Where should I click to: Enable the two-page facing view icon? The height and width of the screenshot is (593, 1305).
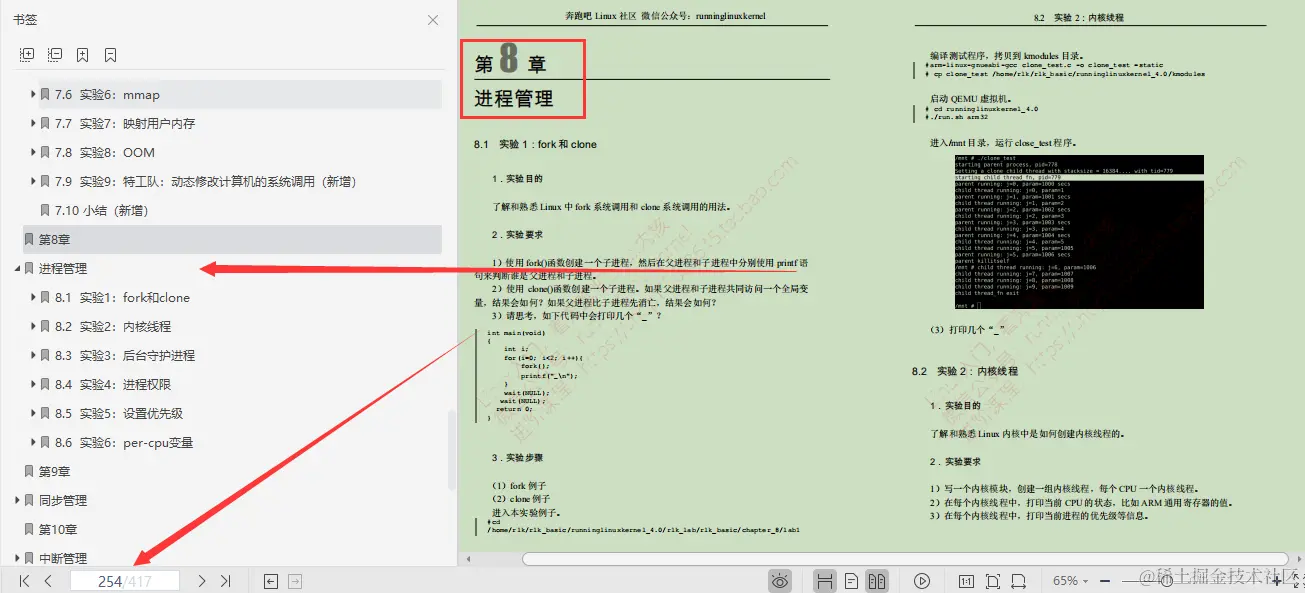(877, 580)
